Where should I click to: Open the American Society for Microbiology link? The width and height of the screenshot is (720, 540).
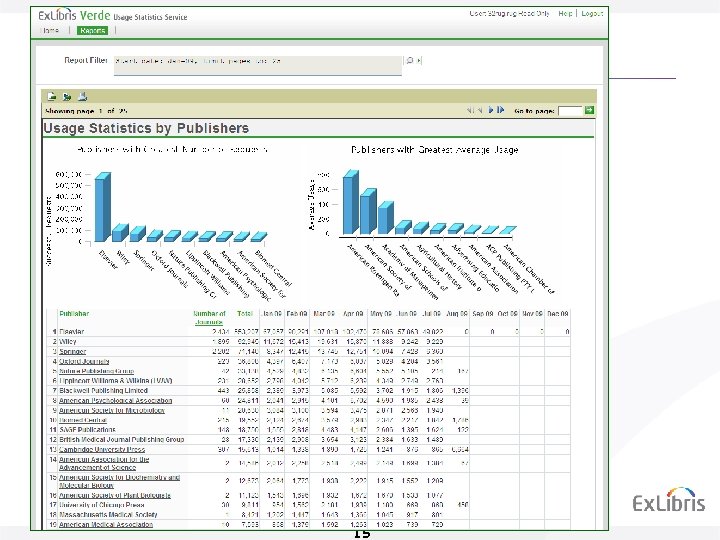pyautogui.click(x=112, y=411)
